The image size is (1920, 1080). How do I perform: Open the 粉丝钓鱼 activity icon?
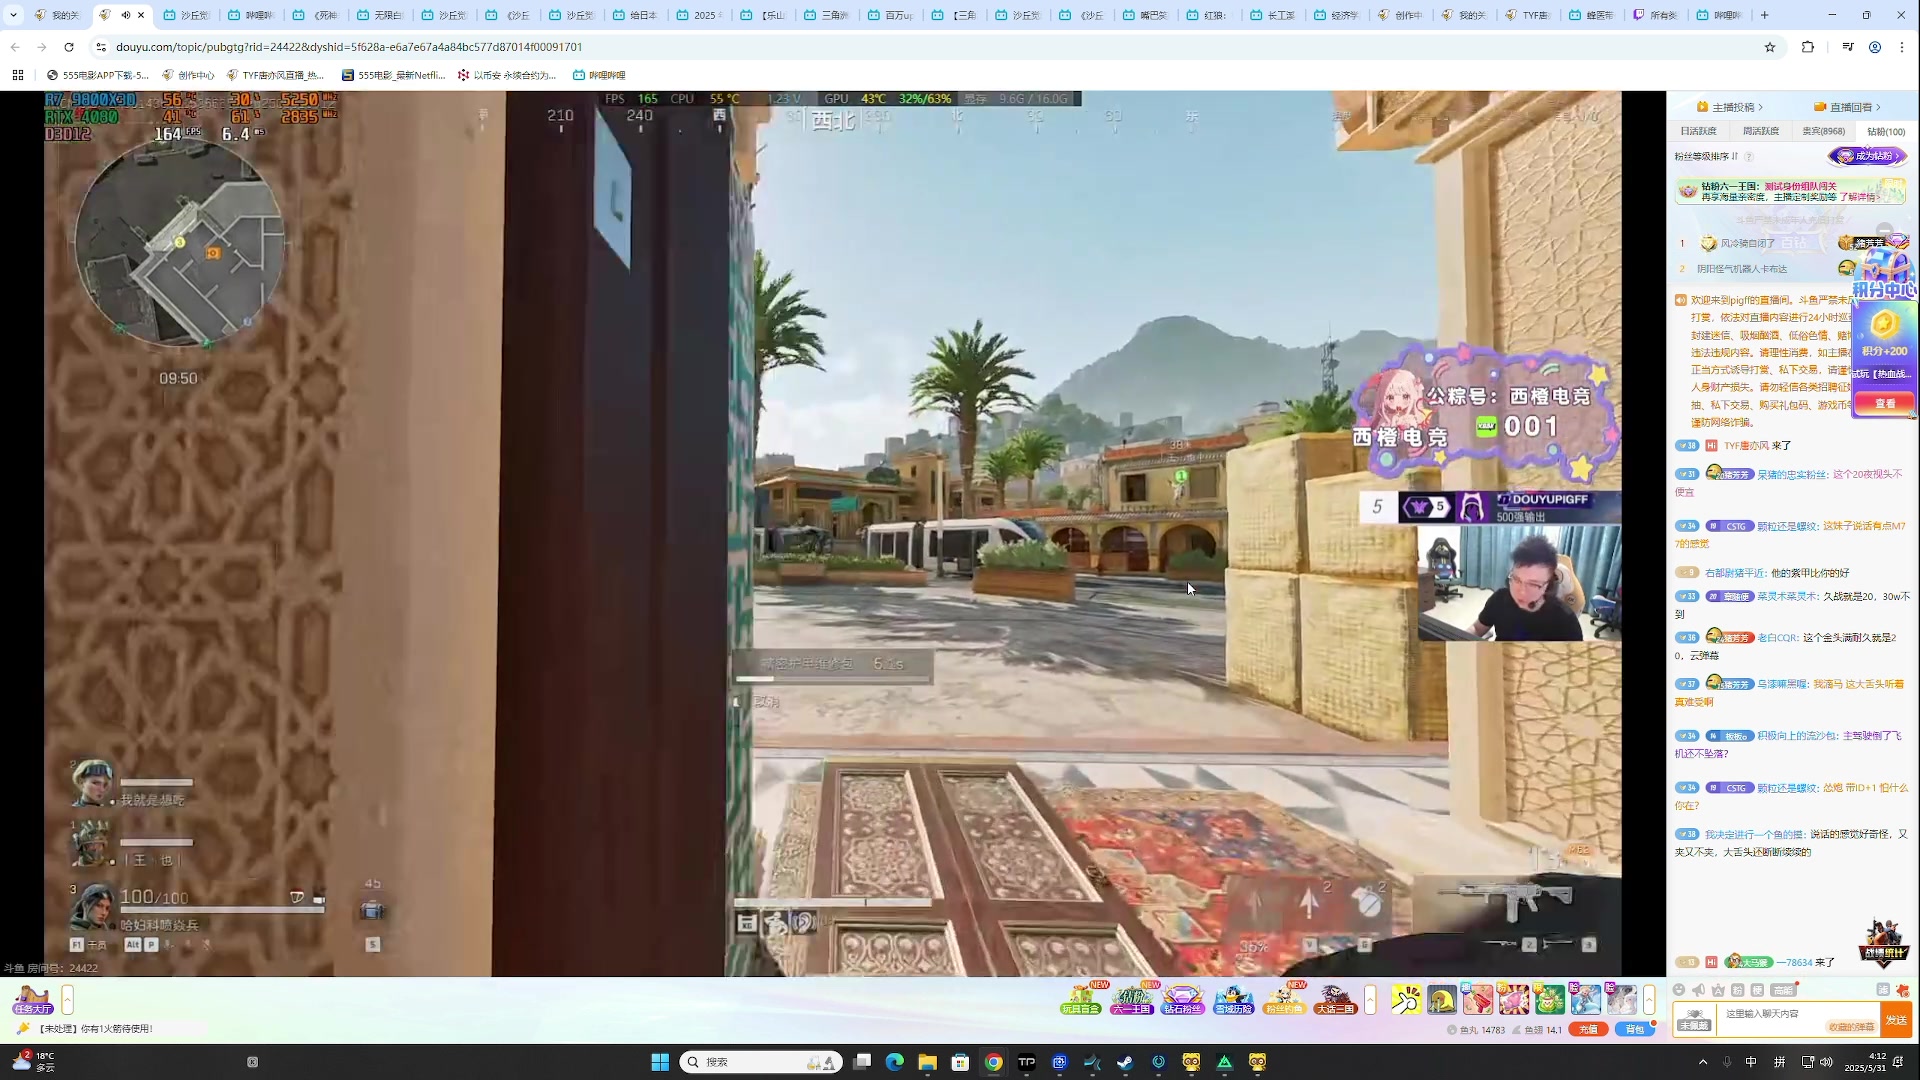click(x=1285, y=999)
